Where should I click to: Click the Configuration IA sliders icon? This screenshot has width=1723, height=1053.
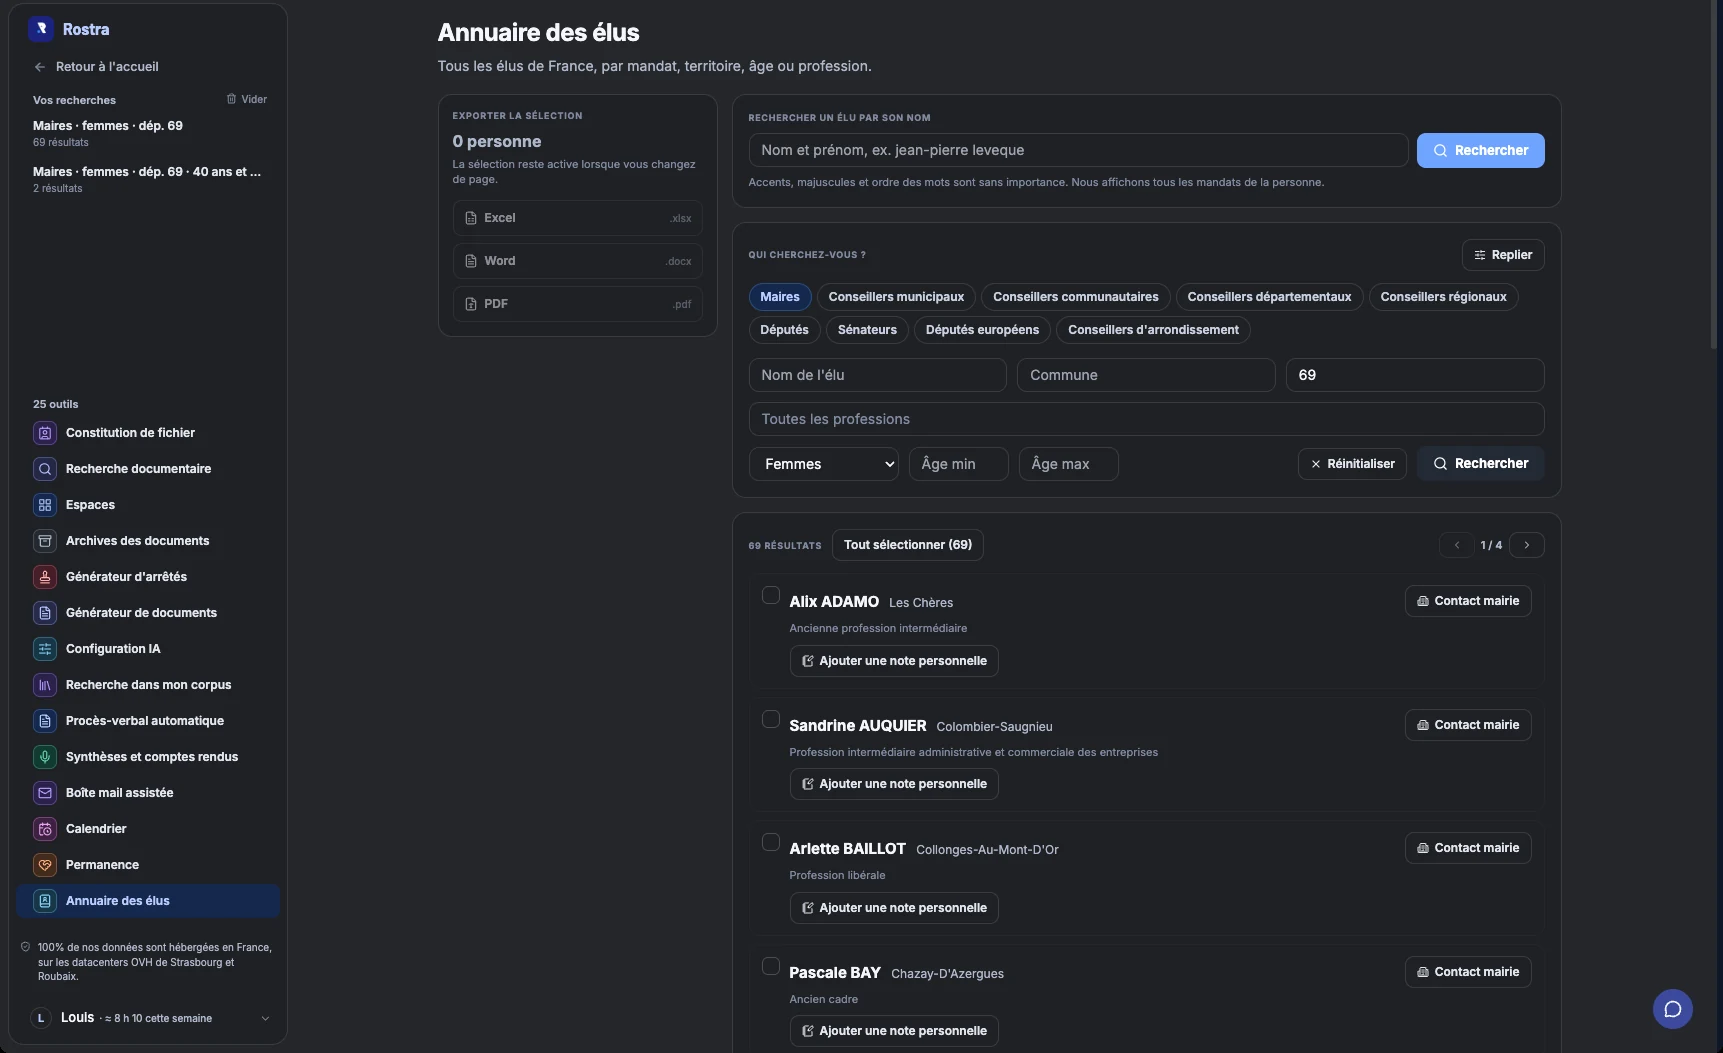pyautogui.click(x=45, y=649)
